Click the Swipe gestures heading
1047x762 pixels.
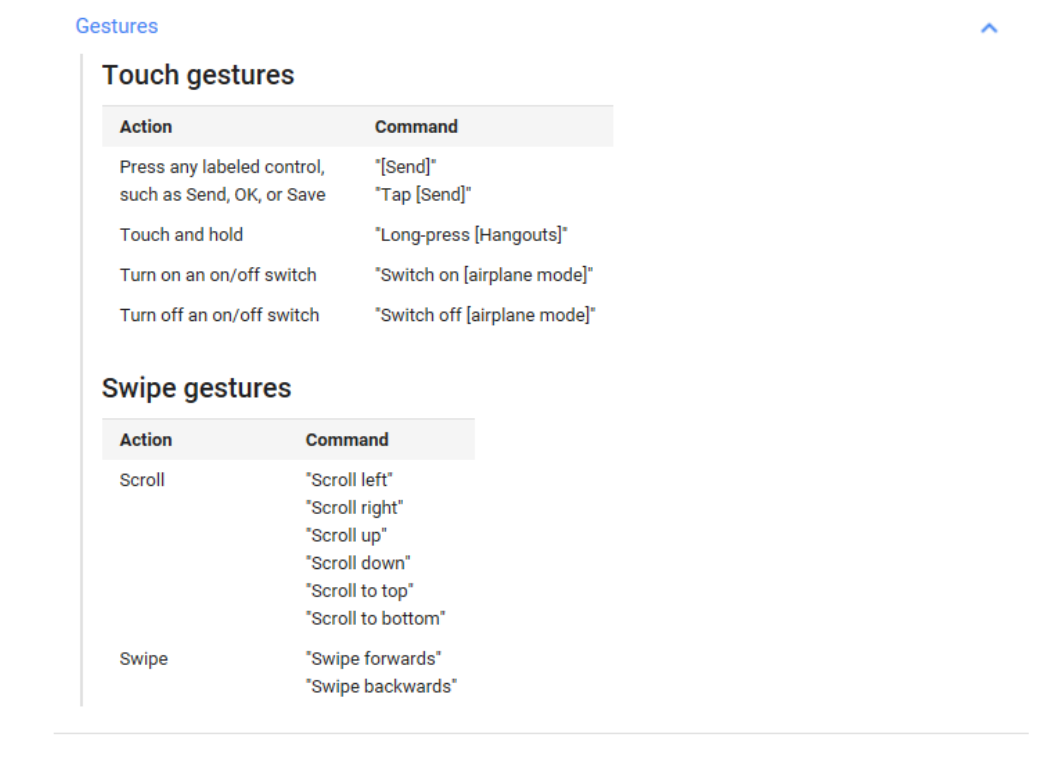[x=196, y=388]
